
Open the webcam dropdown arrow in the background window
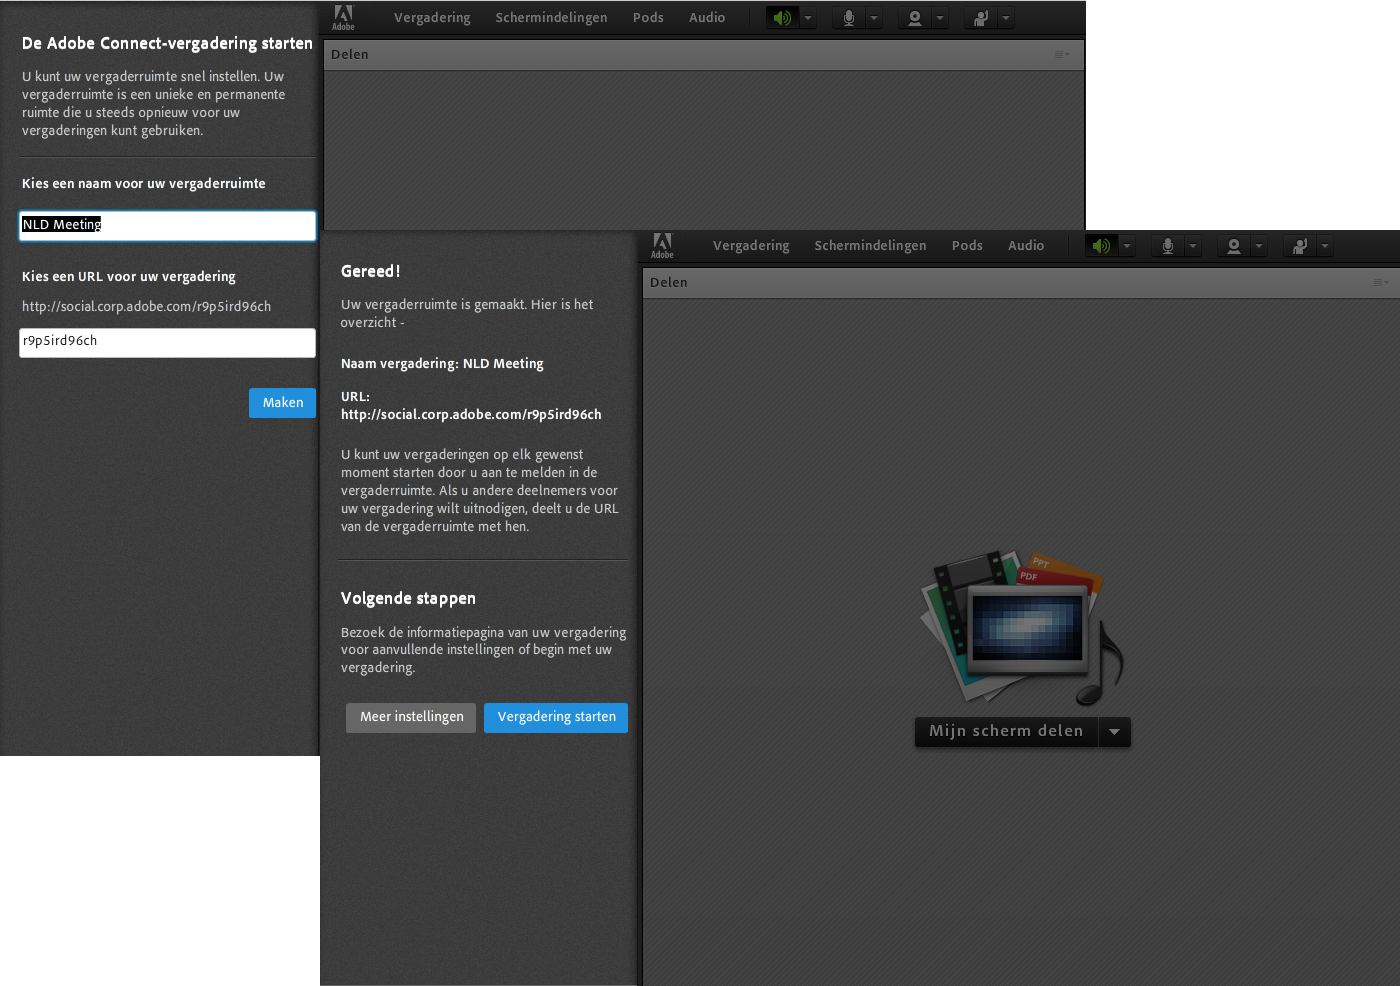click(x=940, y=18)
